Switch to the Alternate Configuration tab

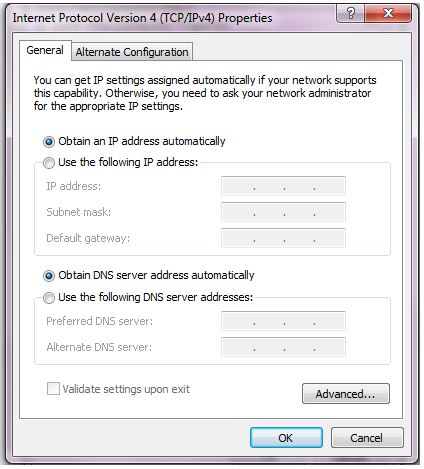coord(132,52)
